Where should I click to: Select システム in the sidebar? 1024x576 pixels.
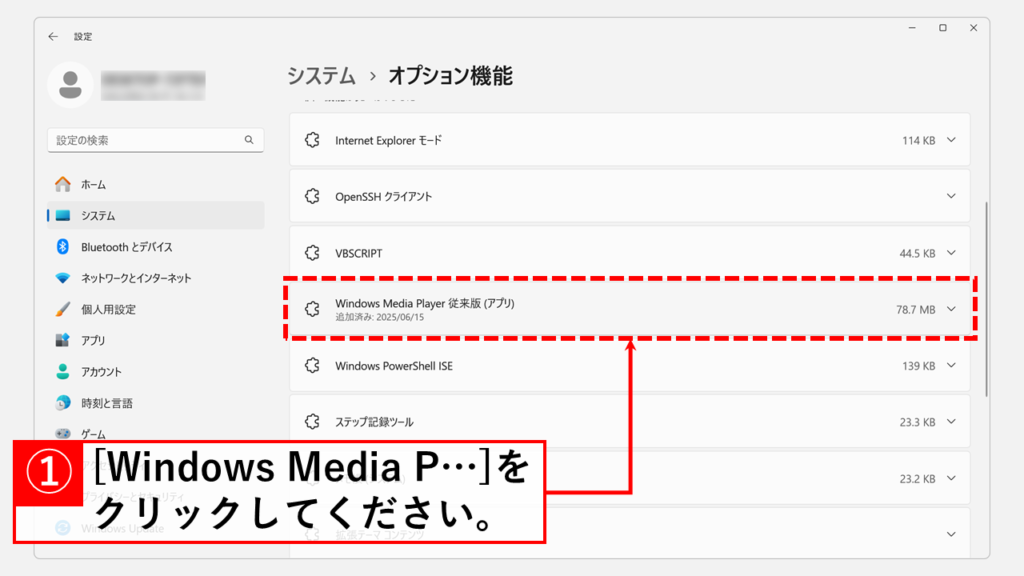click(x=156, y=216)
